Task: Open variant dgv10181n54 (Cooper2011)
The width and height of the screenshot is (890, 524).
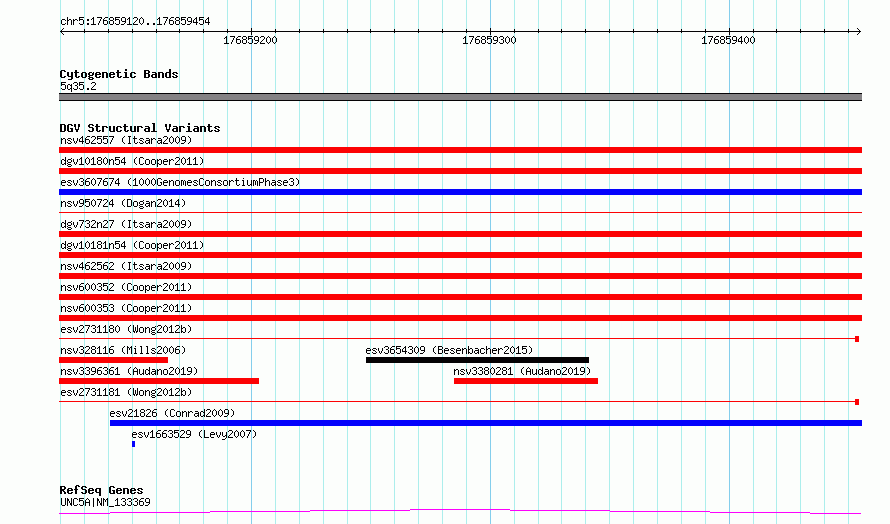Action: [132, 245]
